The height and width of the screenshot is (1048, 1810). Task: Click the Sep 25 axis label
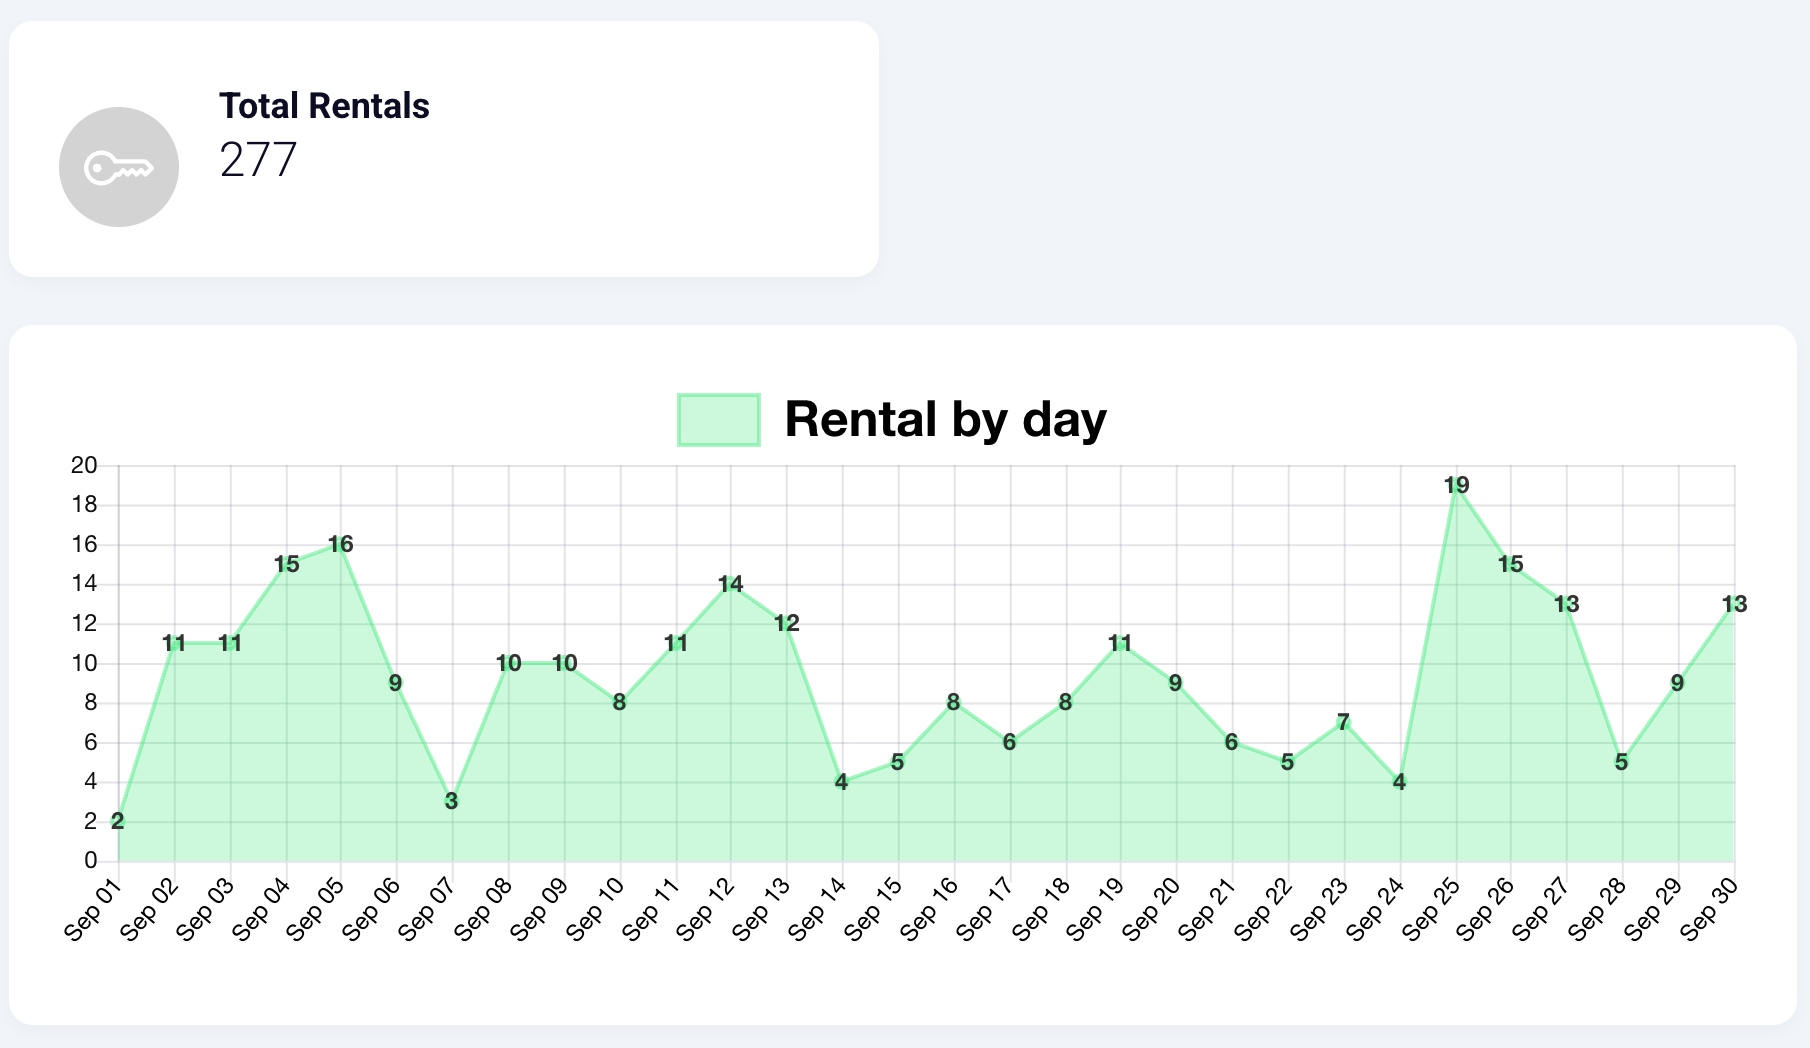point(1431,909)
